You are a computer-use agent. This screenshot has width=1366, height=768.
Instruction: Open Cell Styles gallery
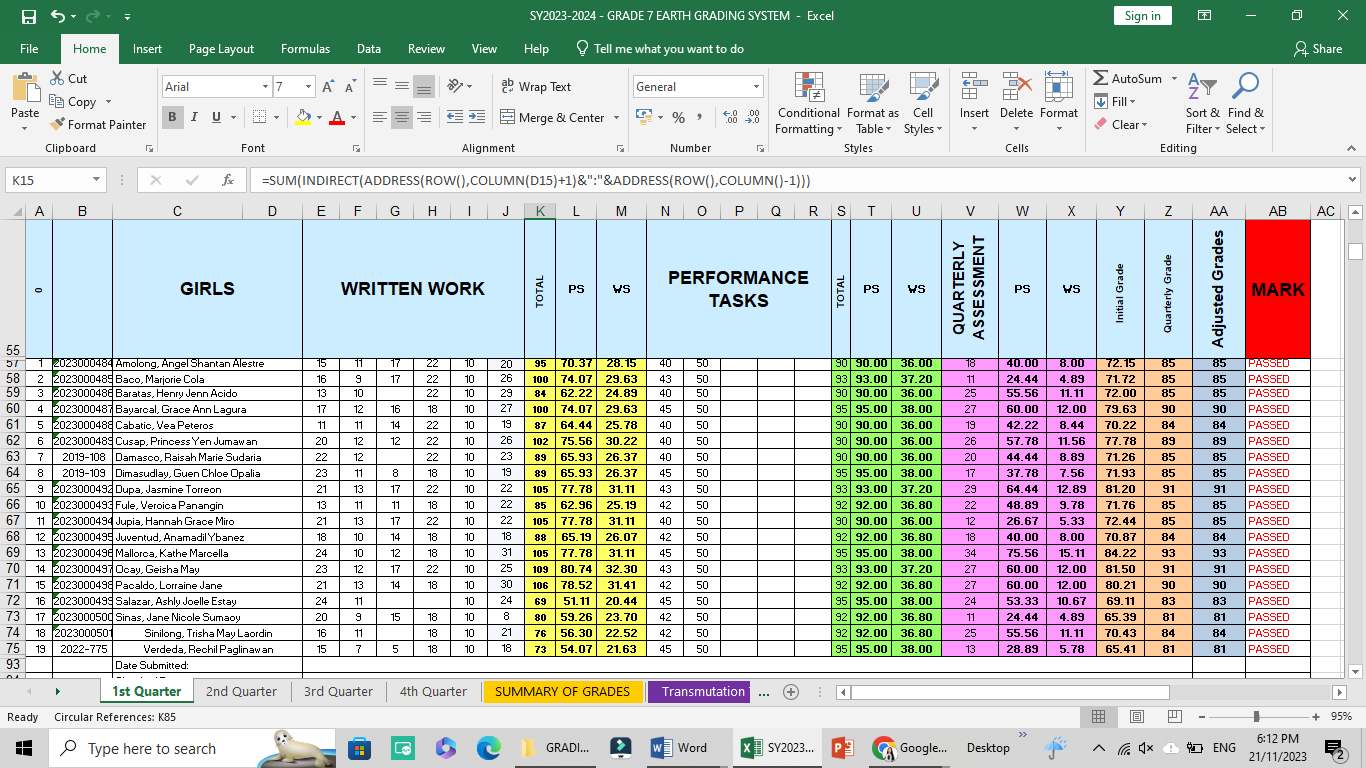coord(922,104)
